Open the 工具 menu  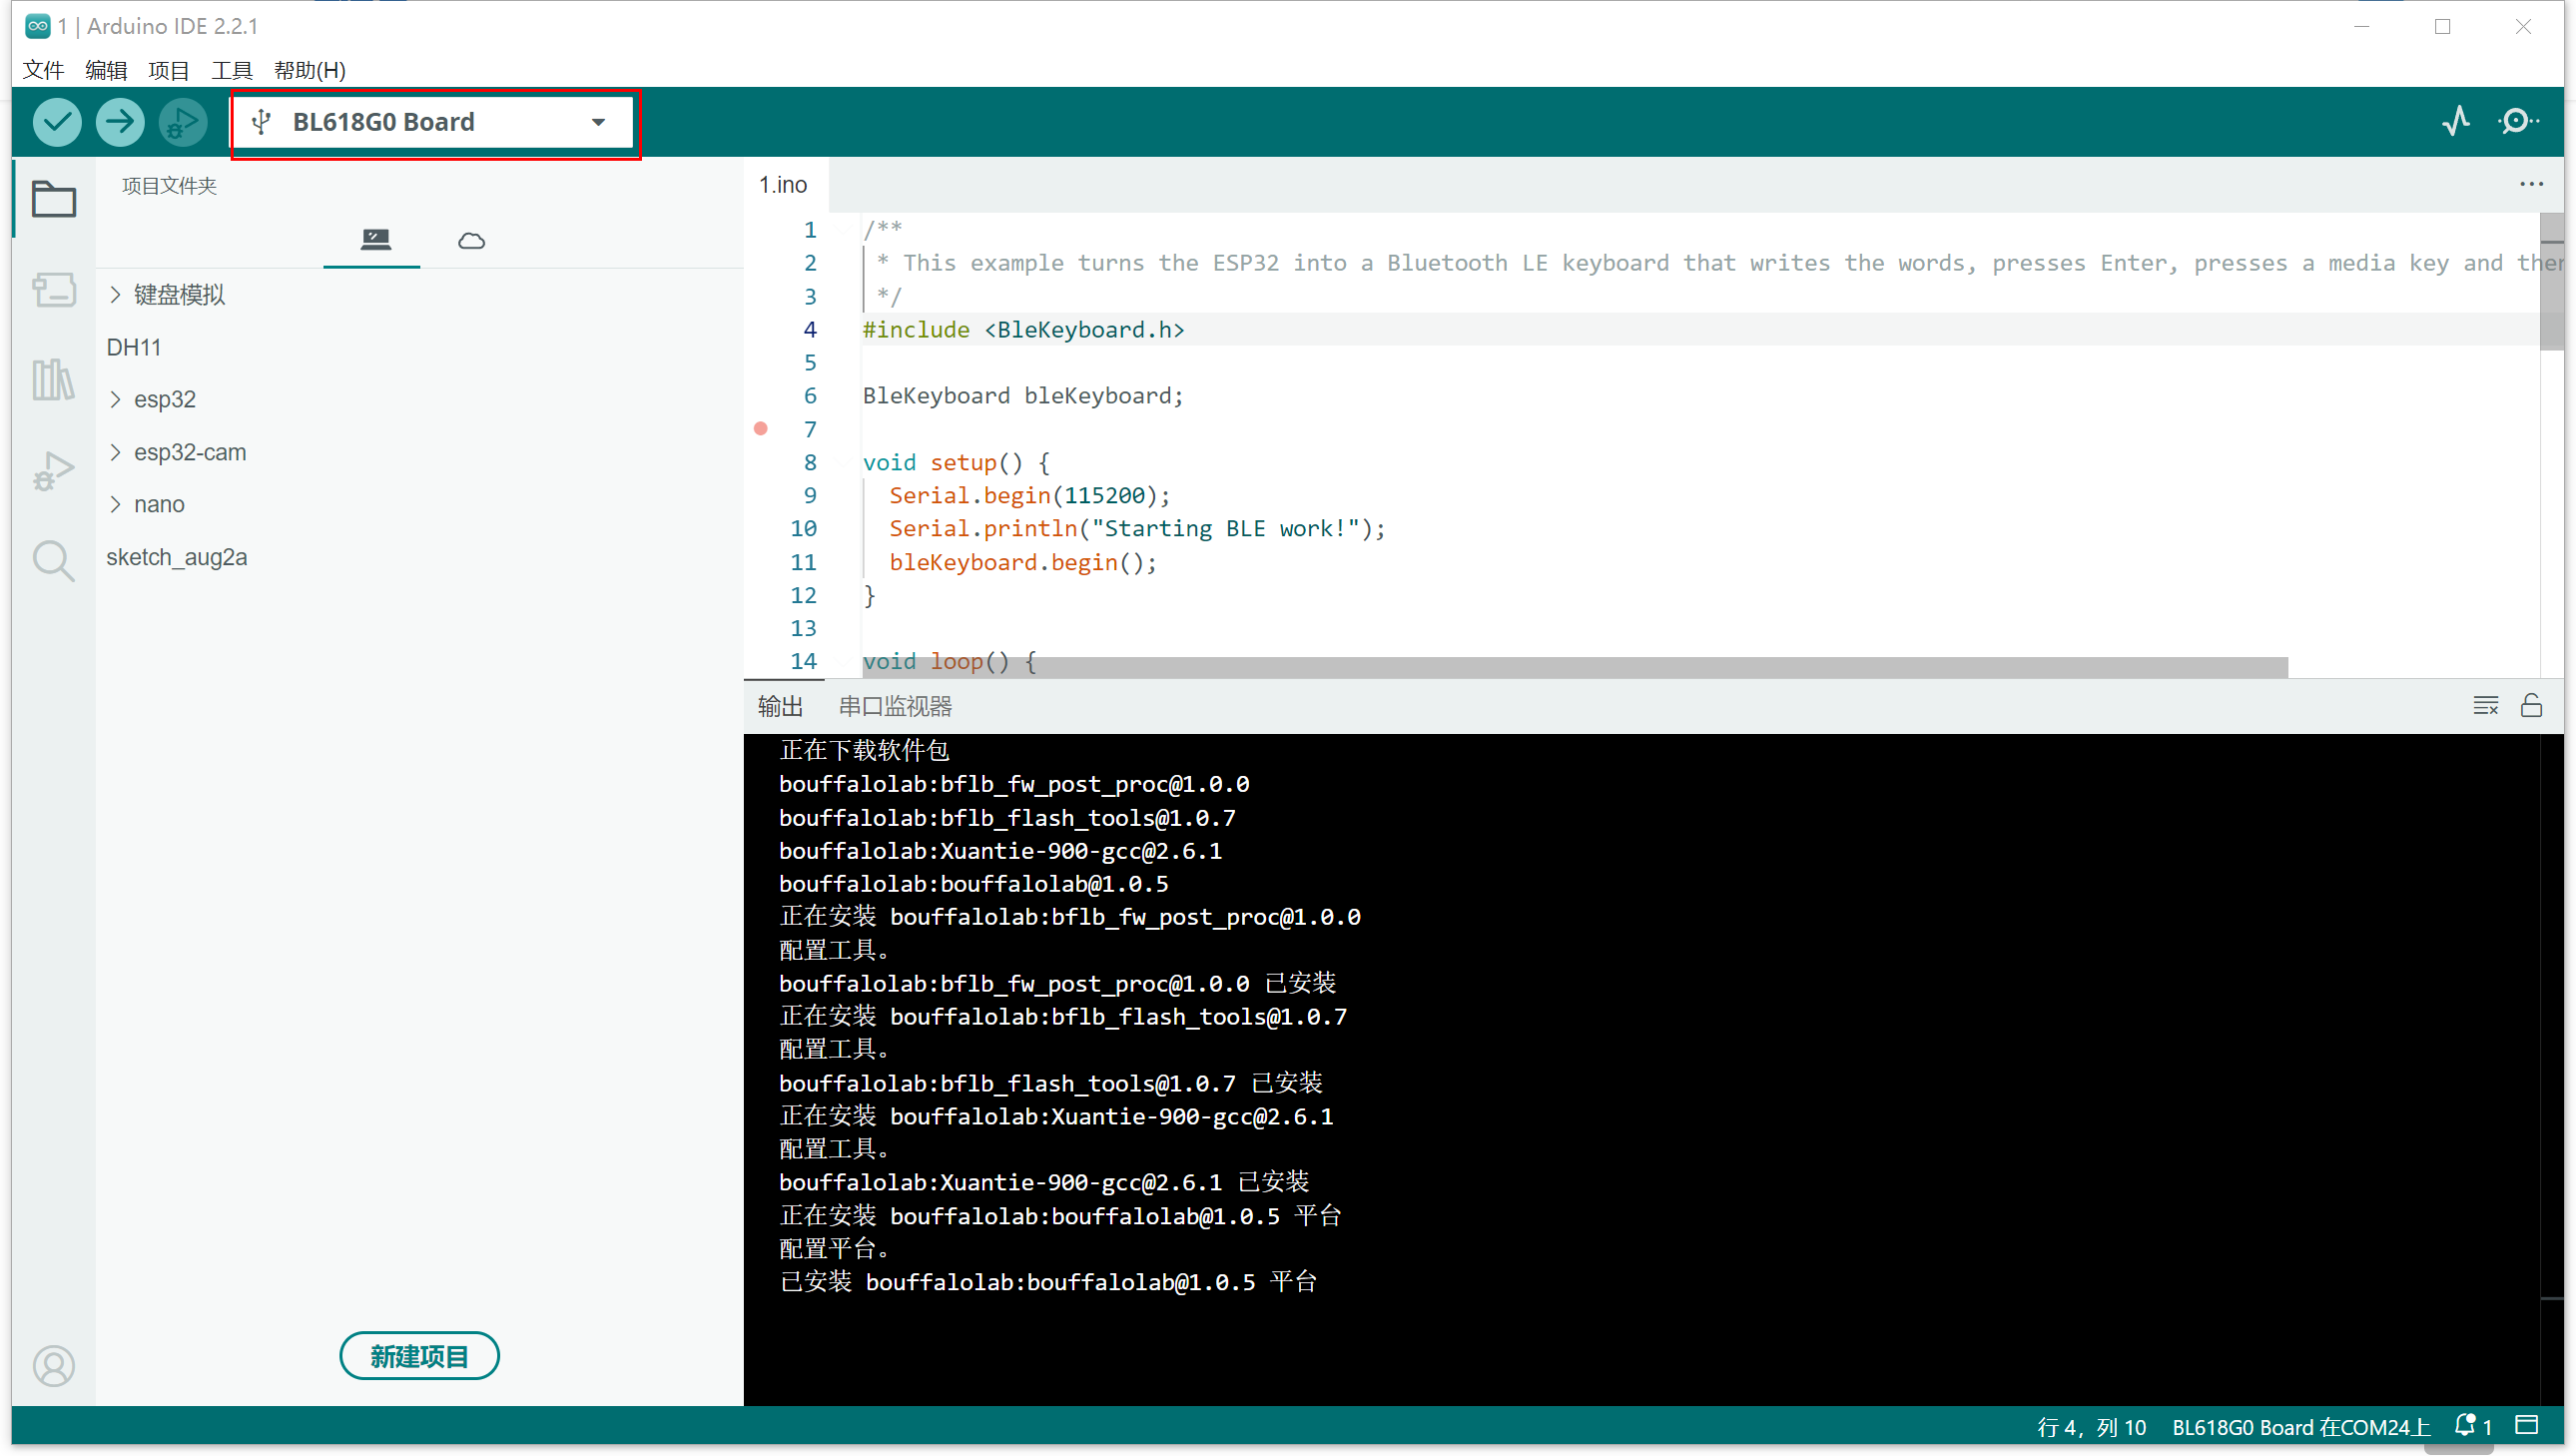(231, 70)
